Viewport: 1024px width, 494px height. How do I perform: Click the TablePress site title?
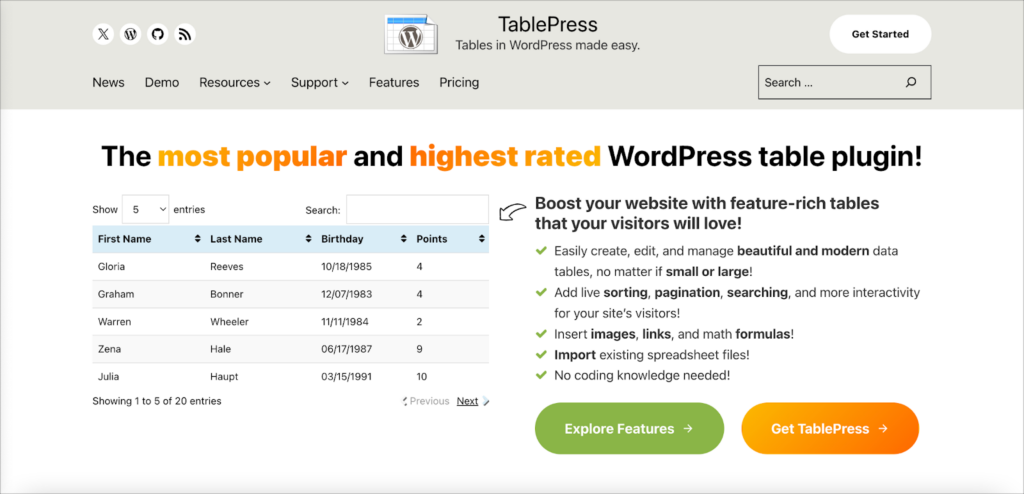click(548, 25)
